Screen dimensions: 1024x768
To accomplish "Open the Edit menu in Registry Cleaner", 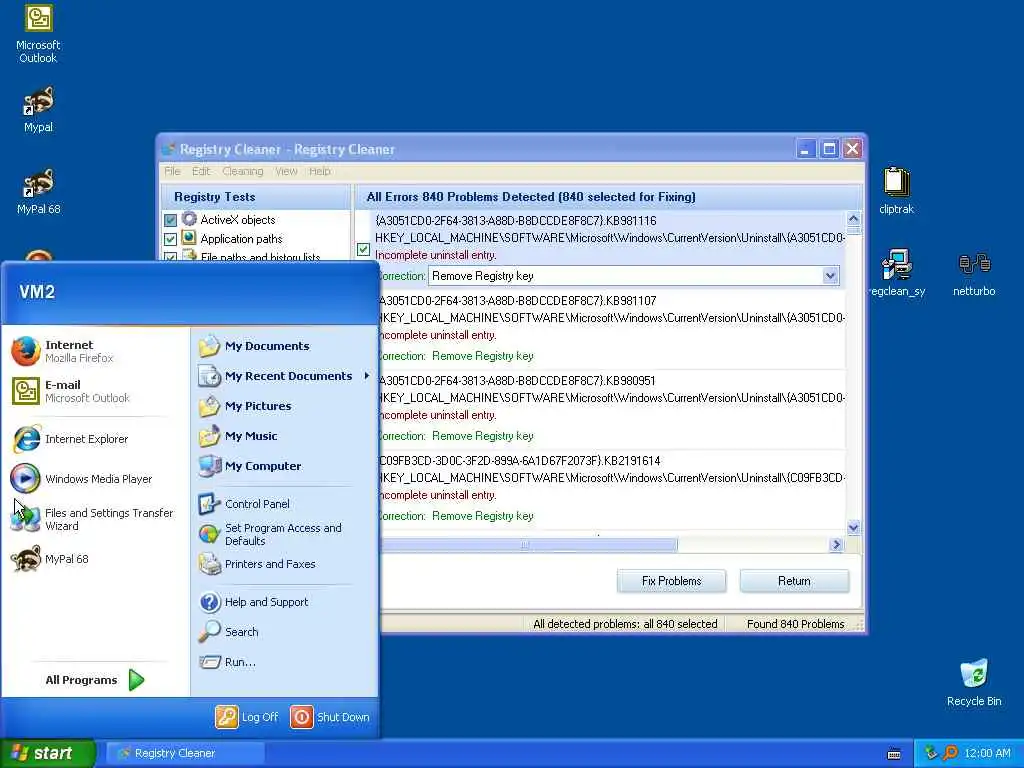I will click(x=201, y=171).
